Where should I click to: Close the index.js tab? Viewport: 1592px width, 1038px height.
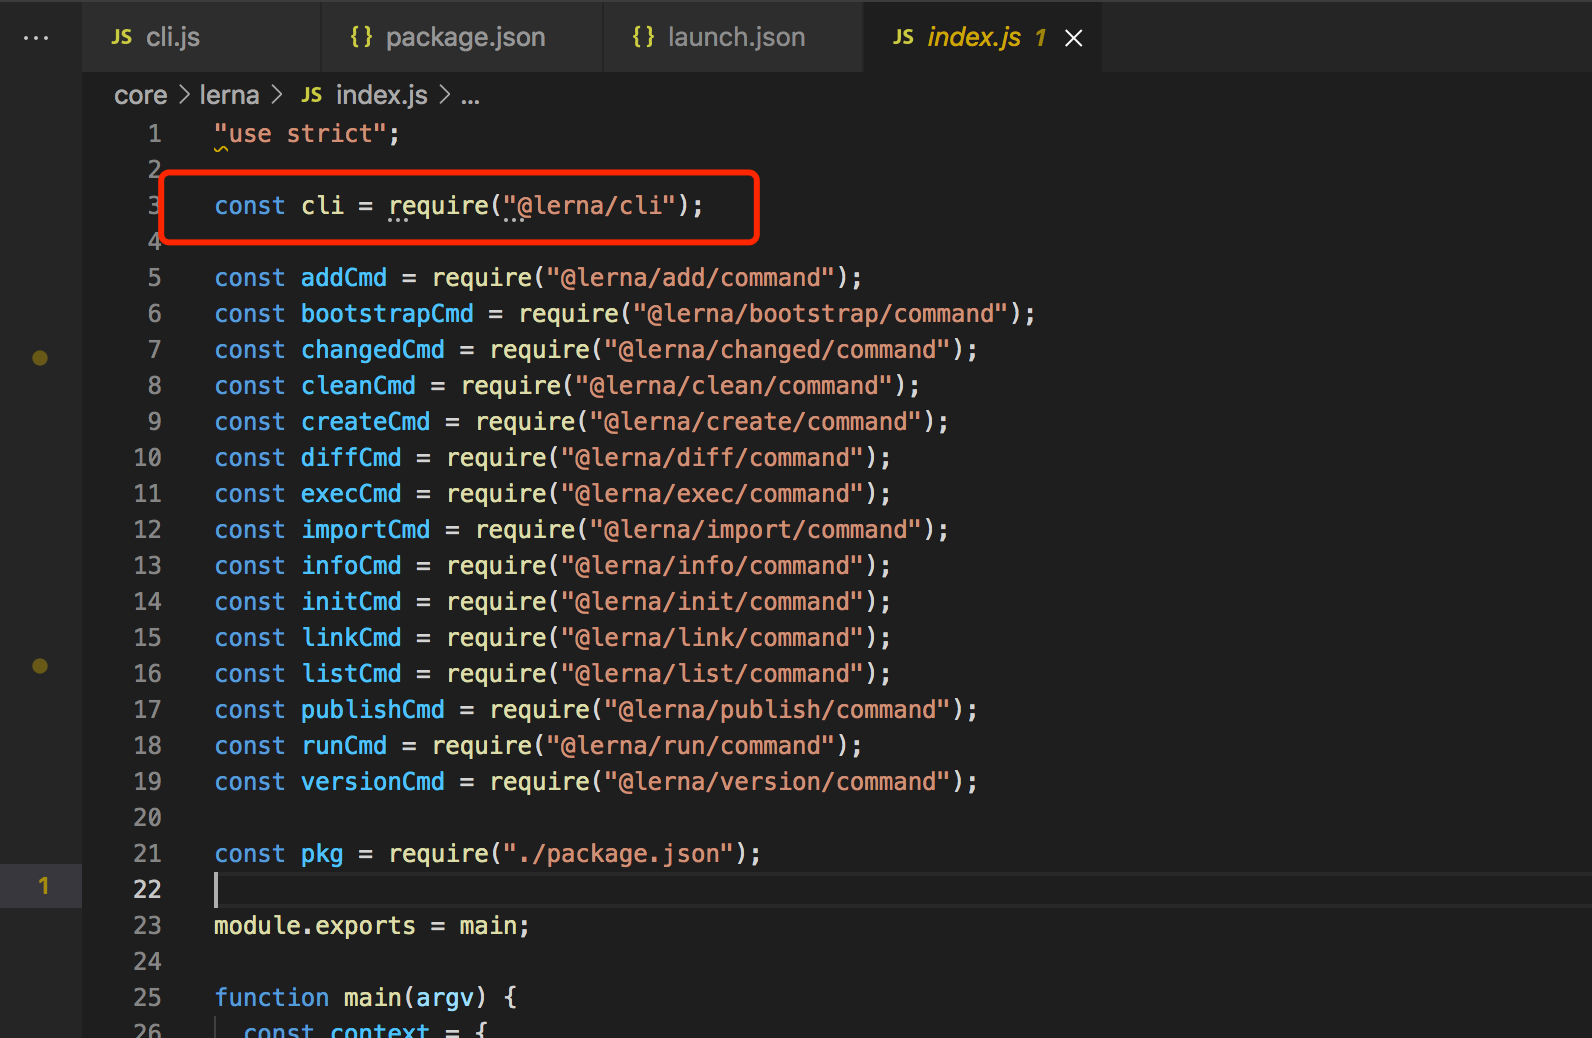click(x=1073, y=38)
